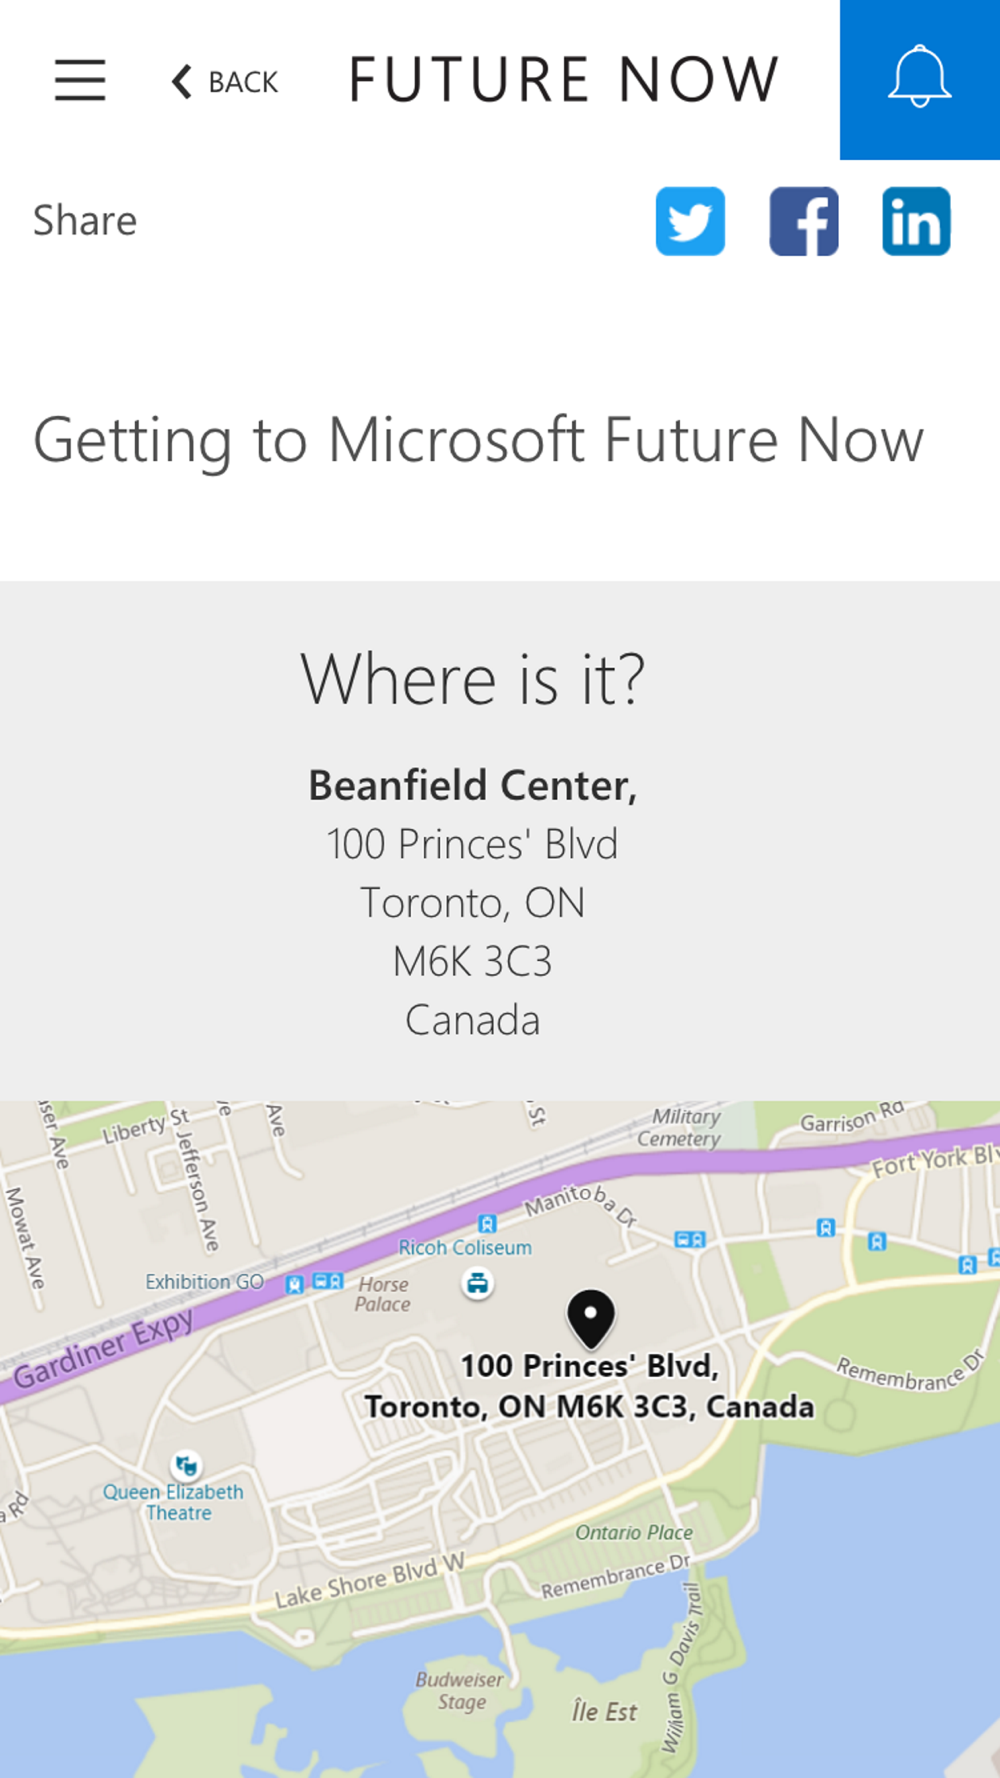
Task: Open the hamburger navigation menu
Action: (80, 80)
